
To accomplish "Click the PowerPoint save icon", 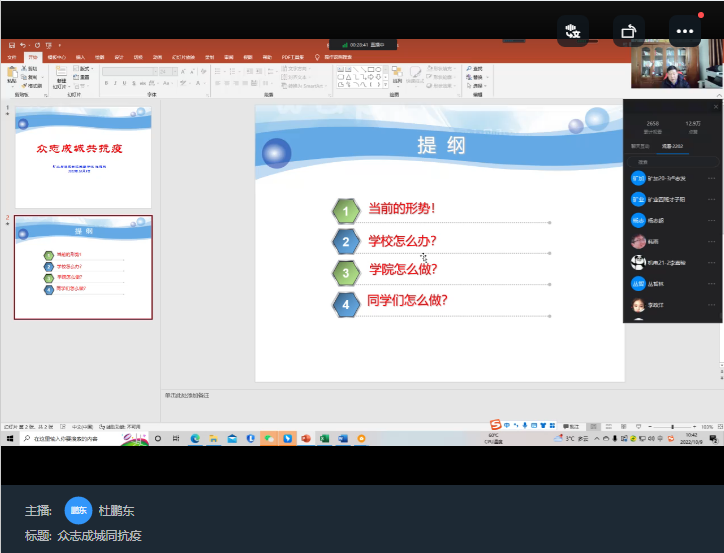I will click(10, 45).
